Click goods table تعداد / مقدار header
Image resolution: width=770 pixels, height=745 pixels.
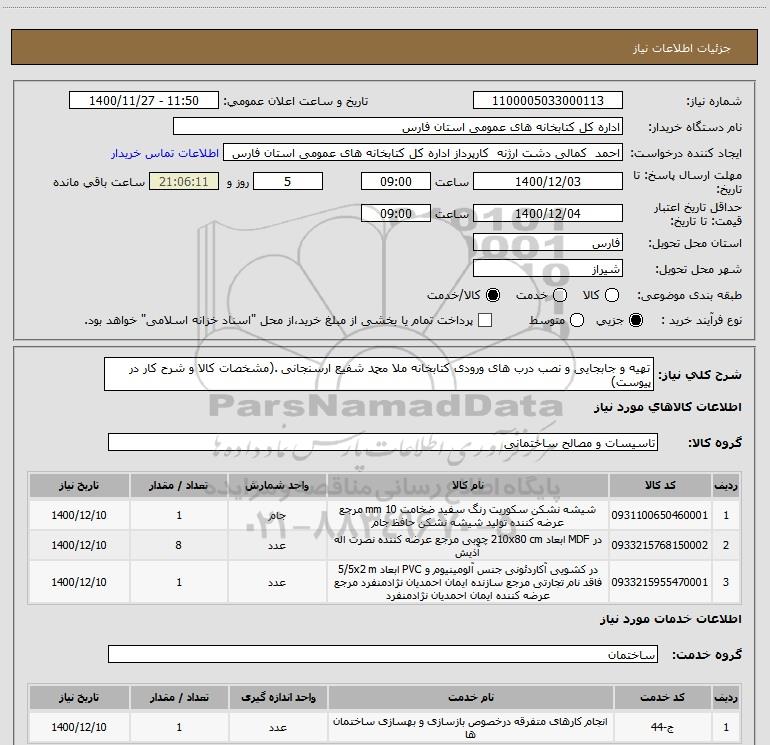(179, 485)
